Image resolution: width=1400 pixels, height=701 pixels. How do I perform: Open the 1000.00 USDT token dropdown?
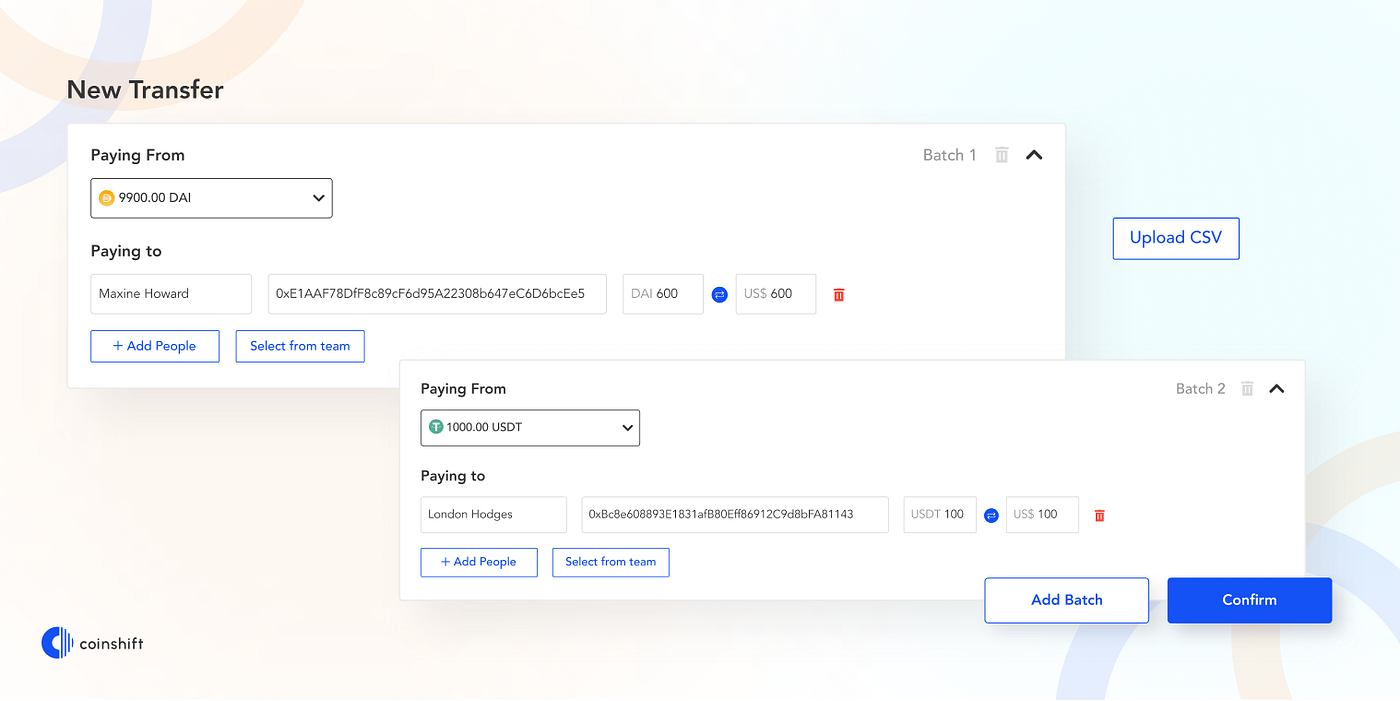pyautogui.click(x=530, y=427)
